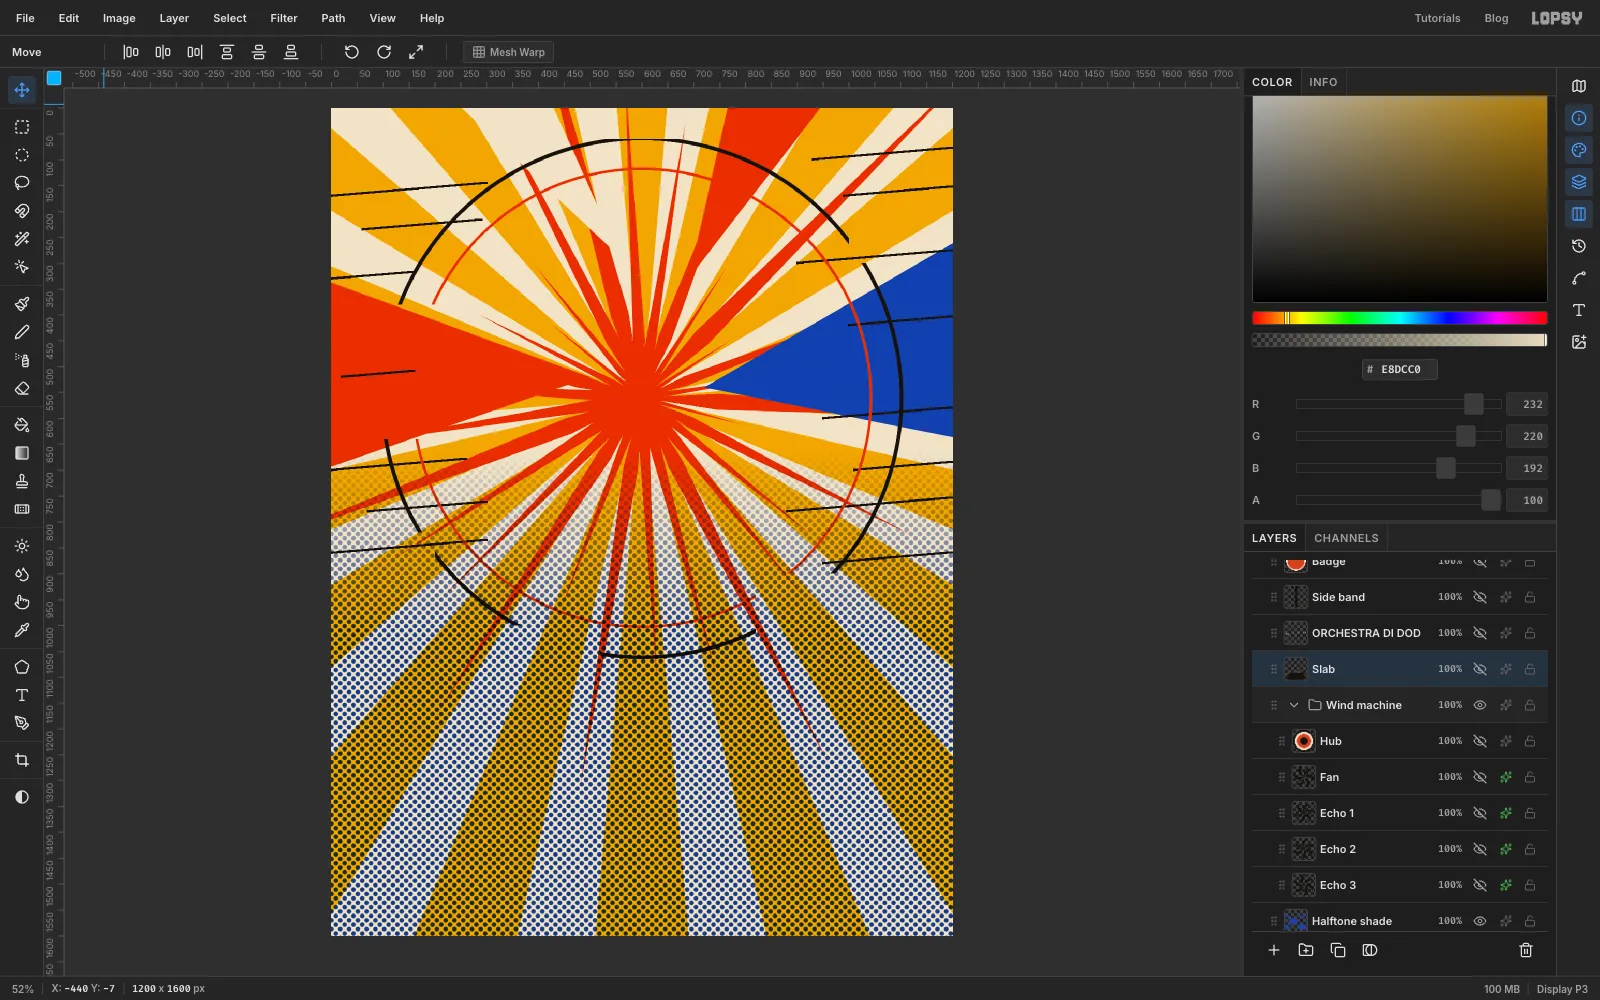Select the Eyedropper tool
Image resolution: width=1600 pixels, height=1000 pixels.
[22, 630]
